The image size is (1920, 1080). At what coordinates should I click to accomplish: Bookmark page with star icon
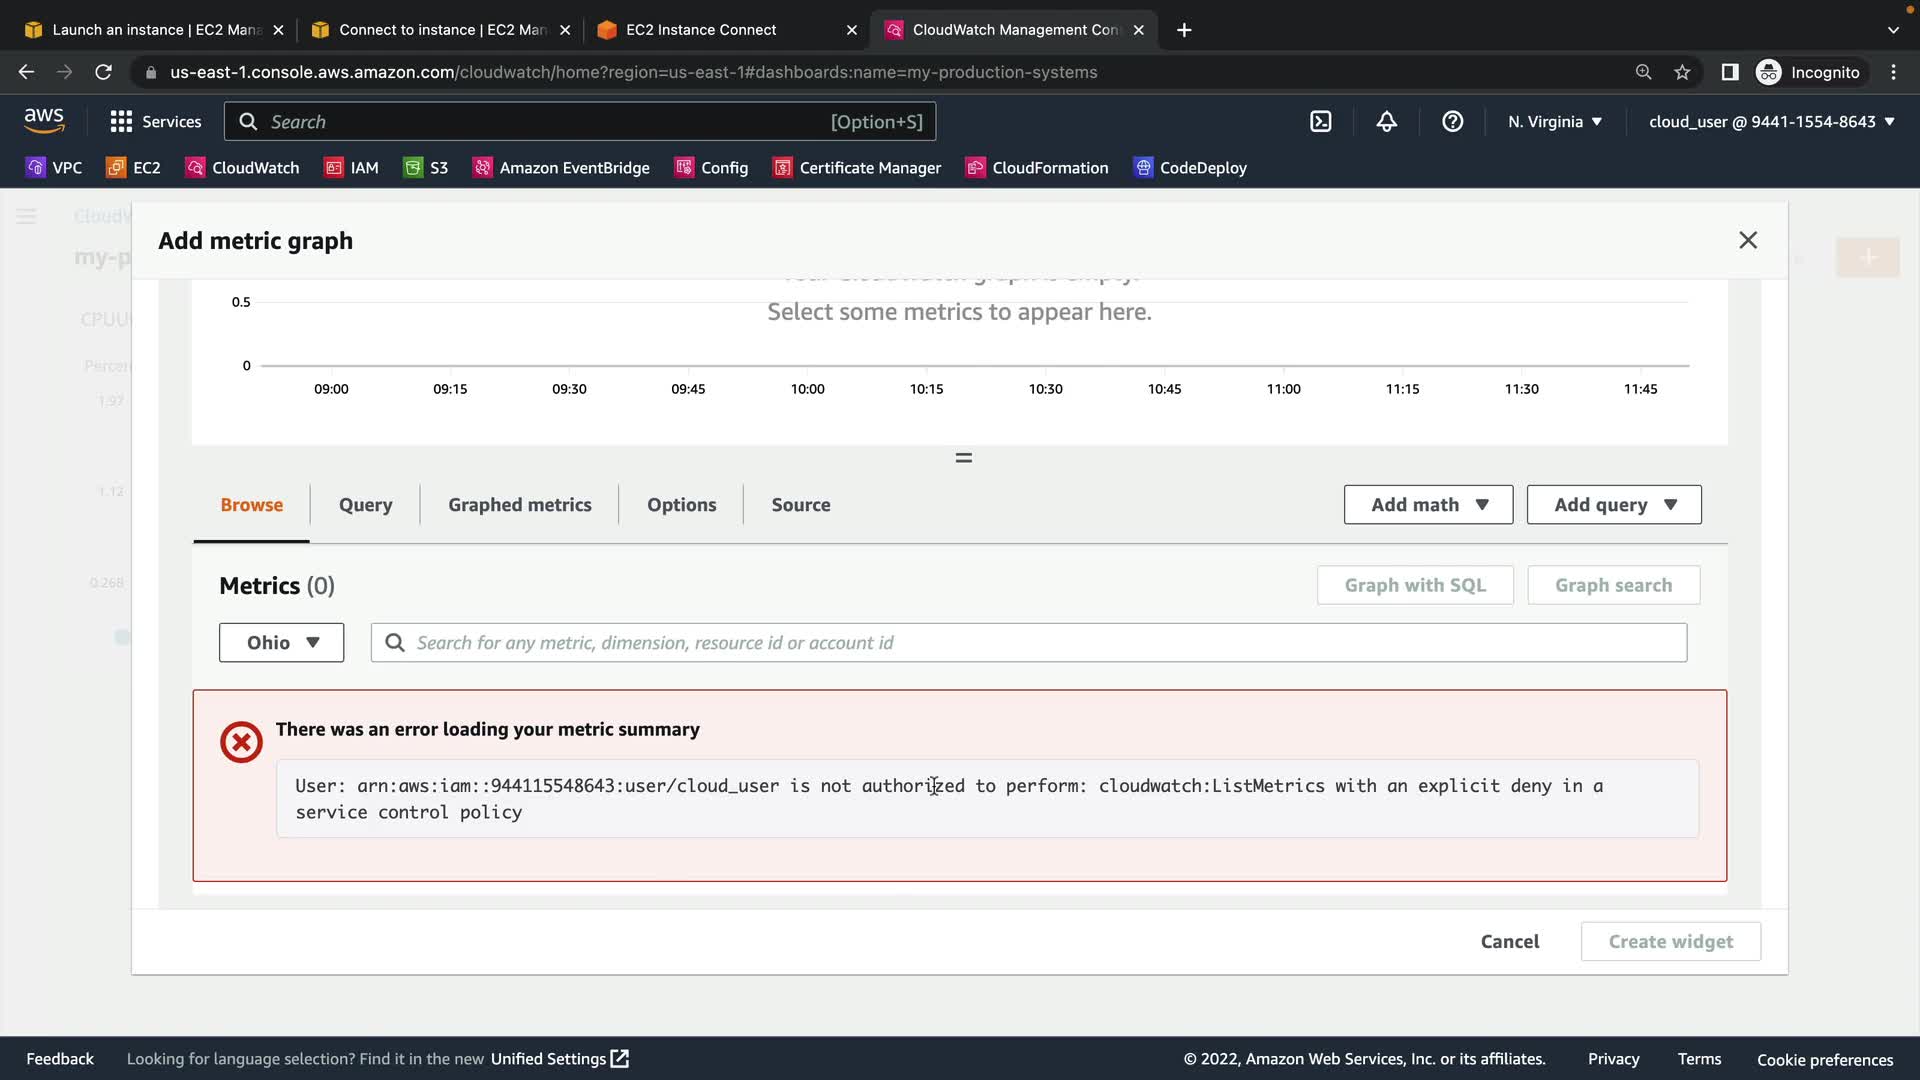point(1682,72)
